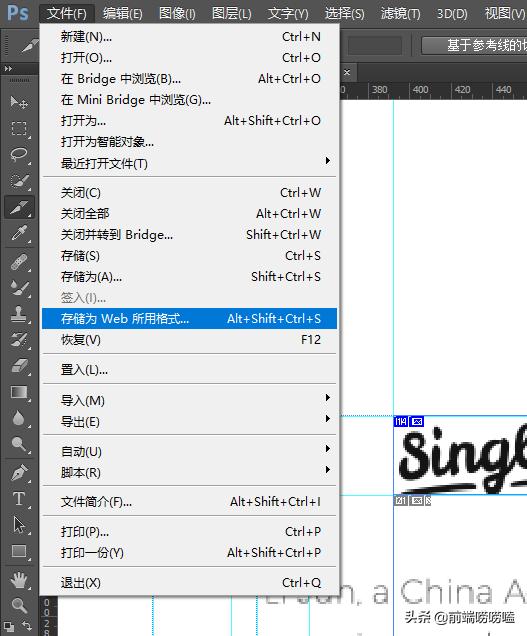Choose 存储为 Web 所用格式... entry
This screenshot has width=527, height=636.
click(x=189, y=318)
